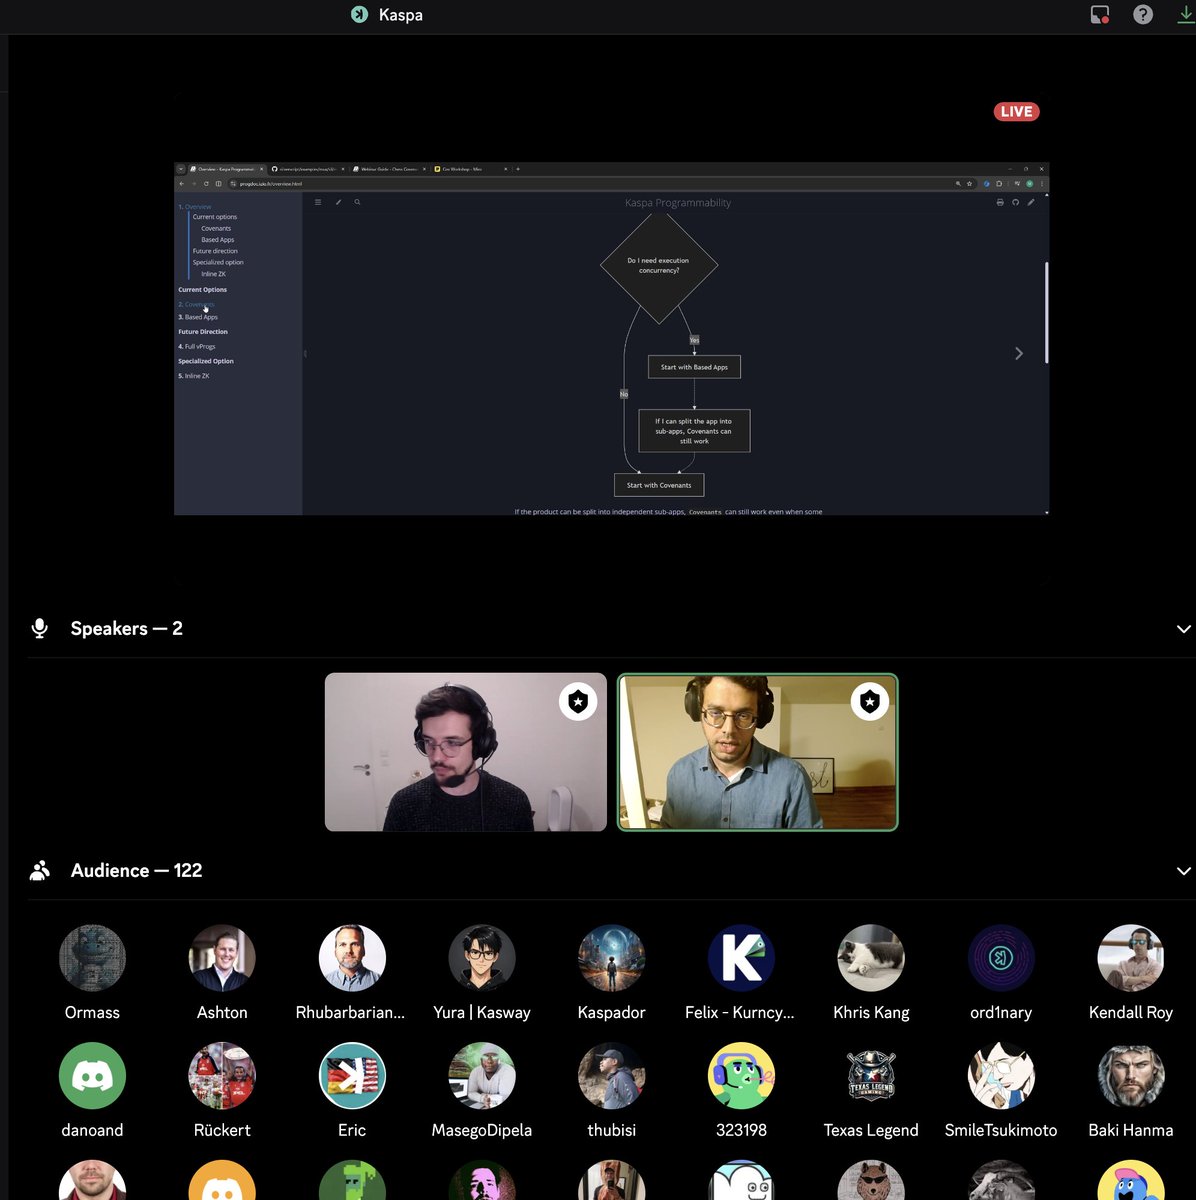
Task: Click scrollbar thumb in the streamed page
Action: pyautogui.click(x=1046, y=312)
